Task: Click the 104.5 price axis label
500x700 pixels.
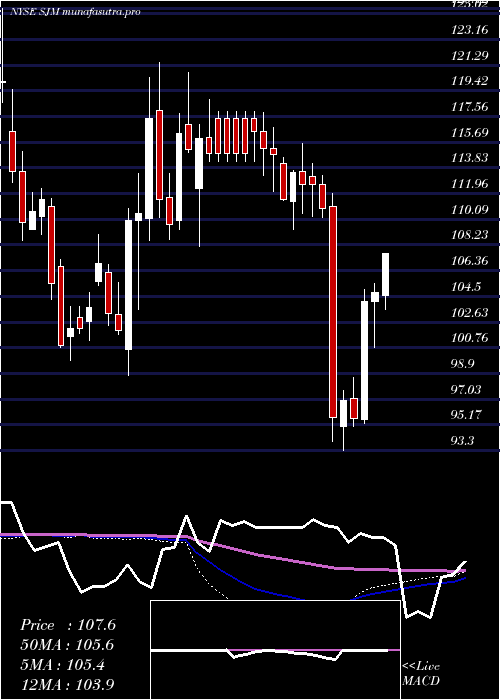Action: tap(465, 287)
